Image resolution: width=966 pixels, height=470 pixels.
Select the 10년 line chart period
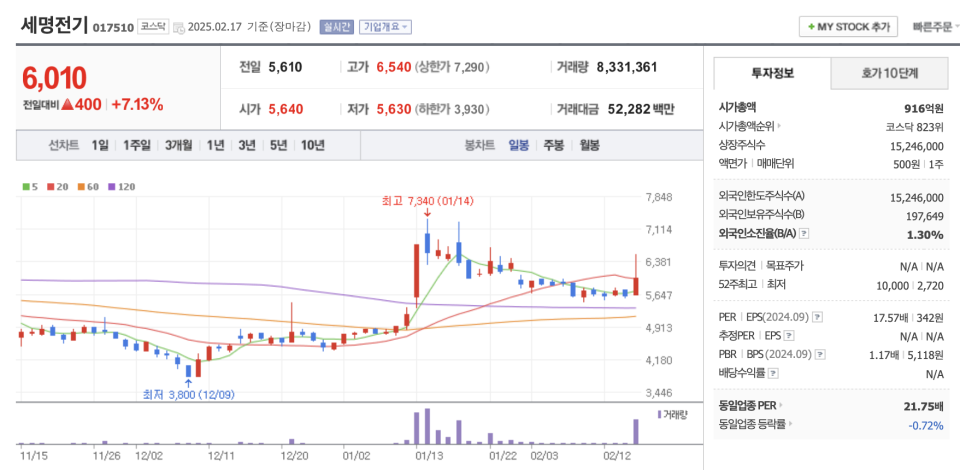(312, 145)
